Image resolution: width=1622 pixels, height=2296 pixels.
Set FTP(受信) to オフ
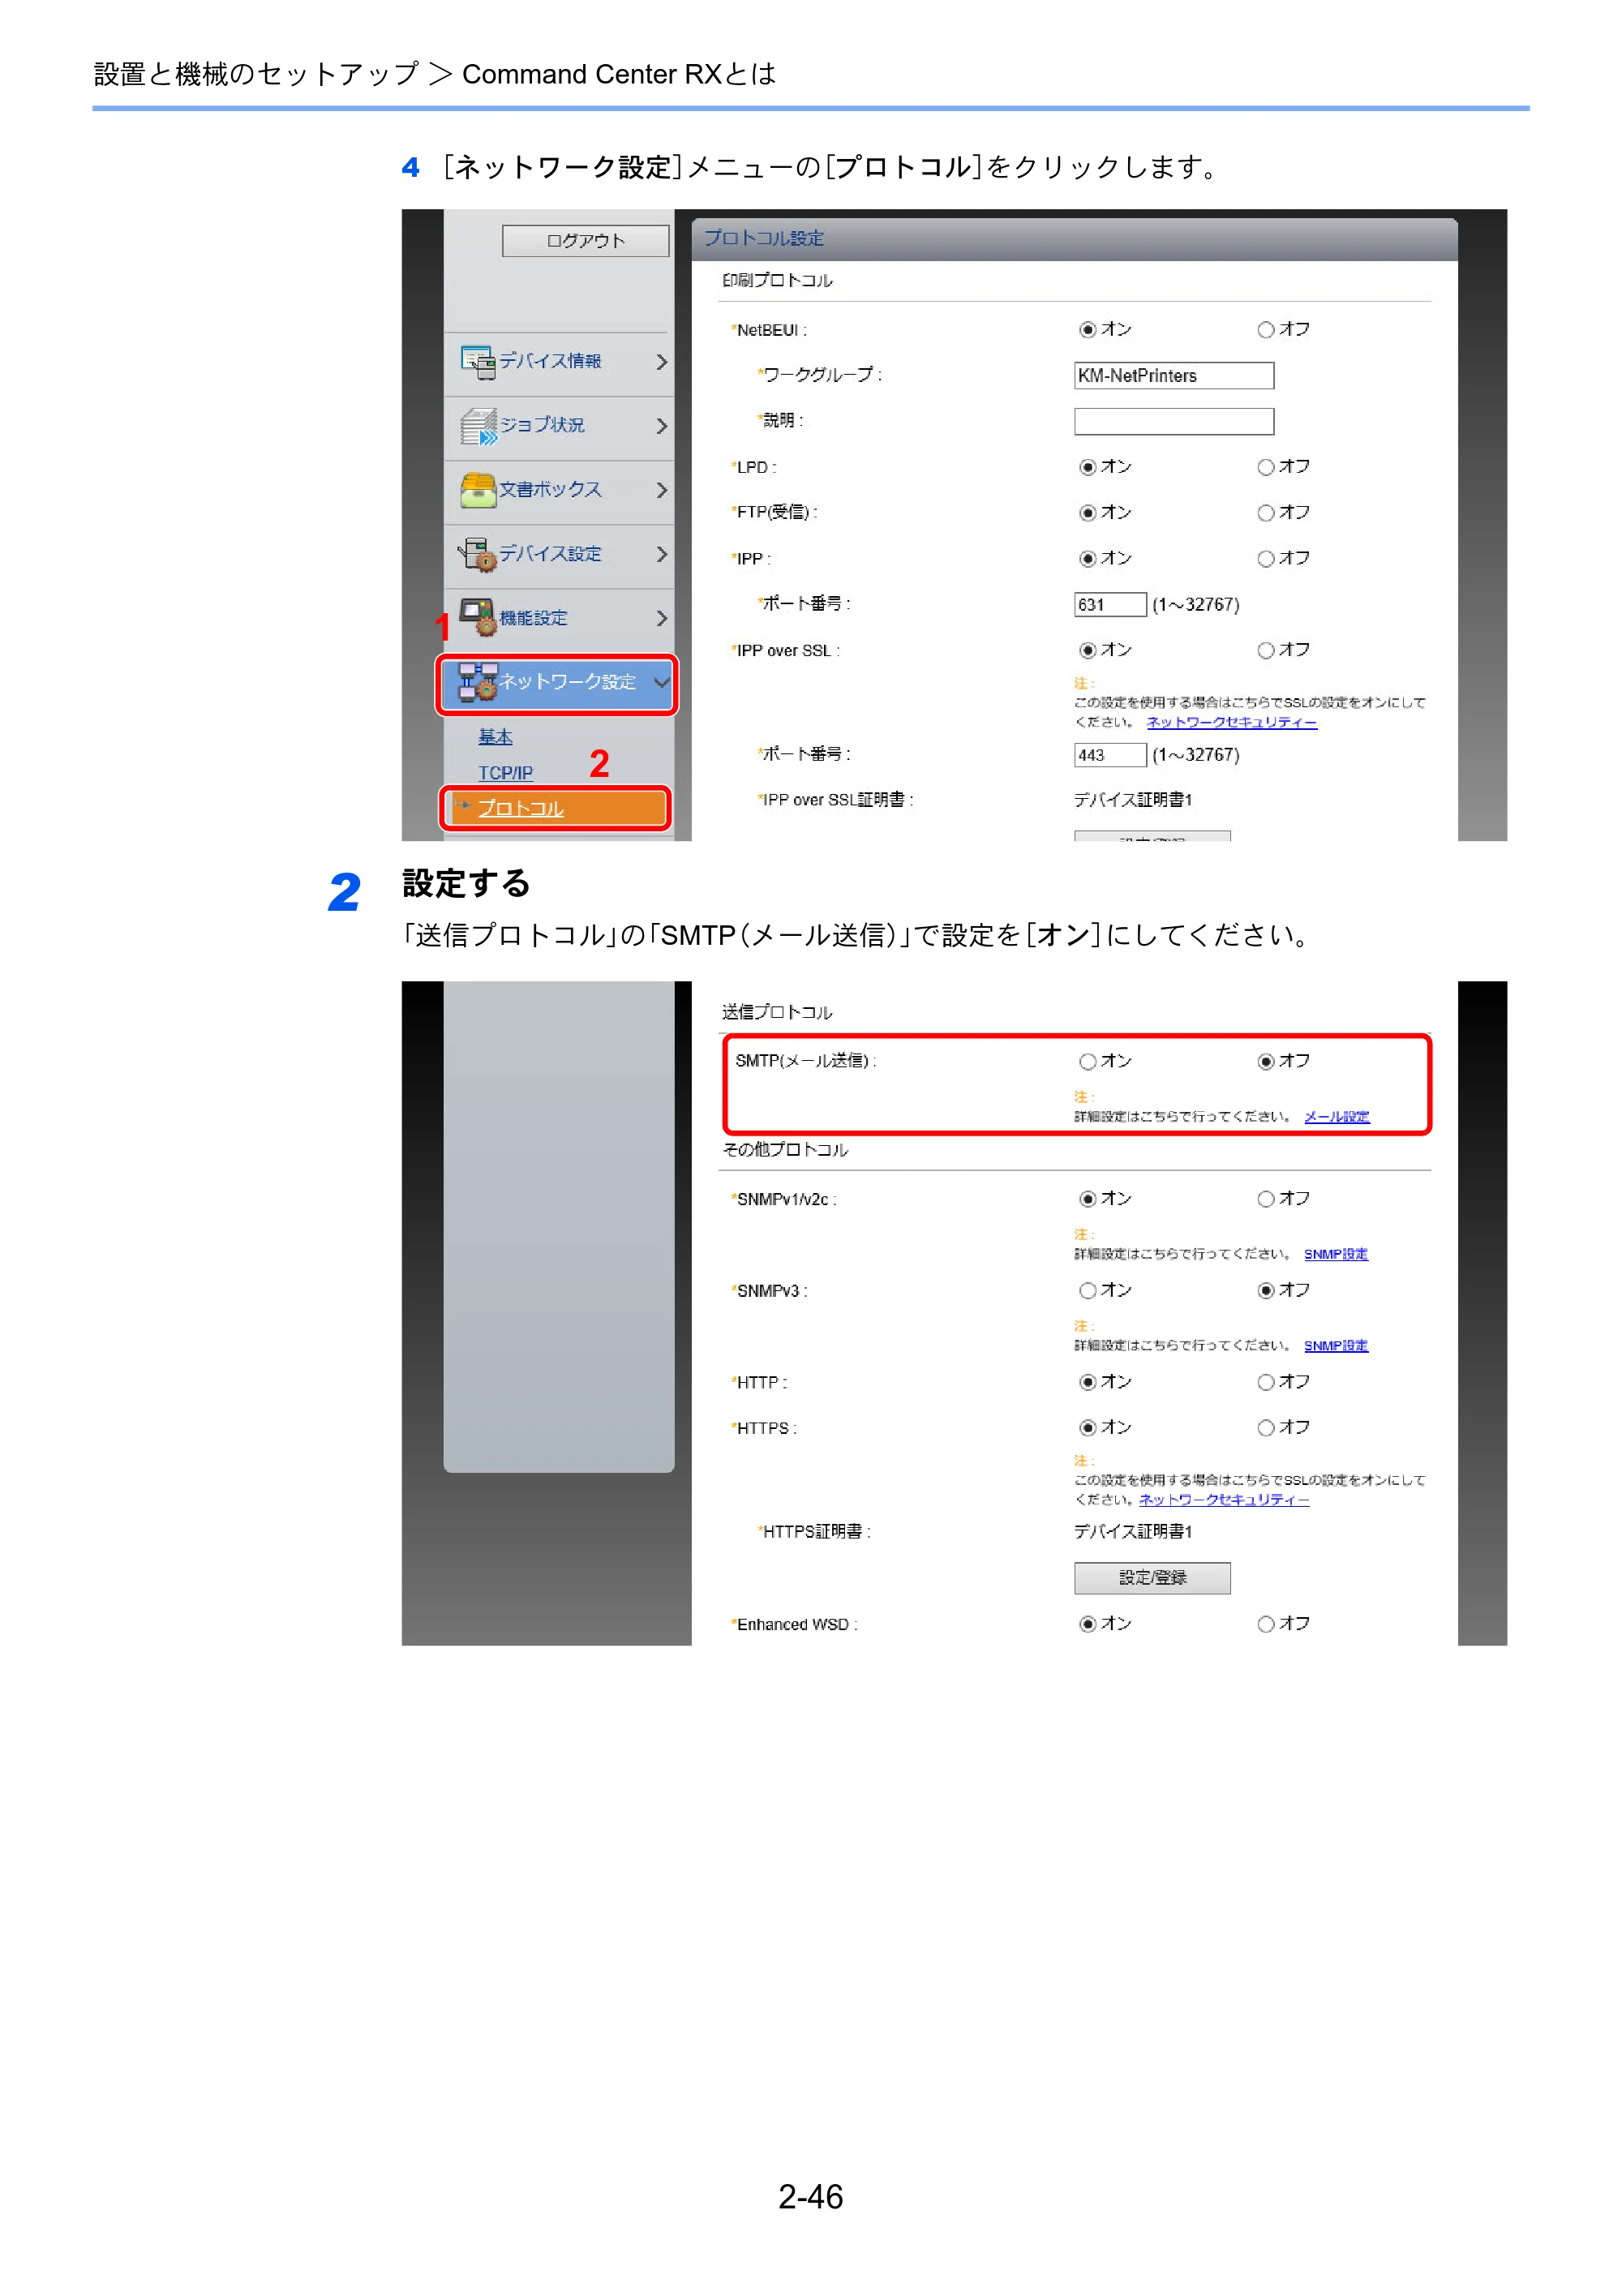point(1265,513)
